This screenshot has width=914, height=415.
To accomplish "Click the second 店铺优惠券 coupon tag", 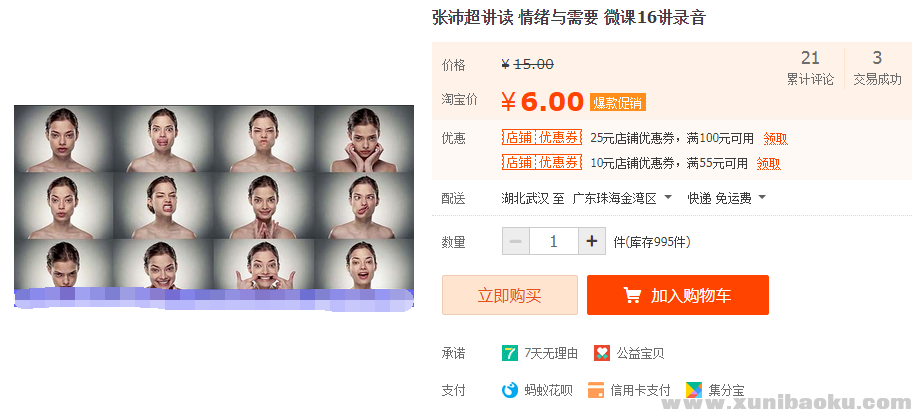I will [x=542, y=162].
